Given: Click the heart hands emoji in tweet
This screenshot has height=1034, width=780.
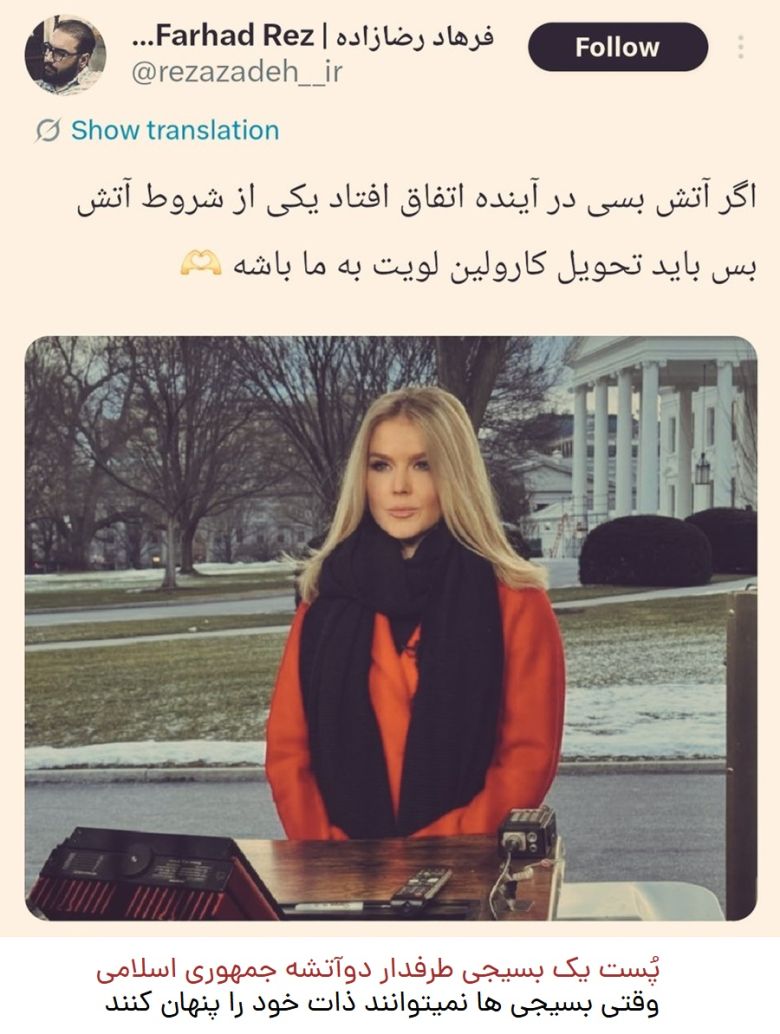Looking at the screenshot, I should tap(201, 264).
